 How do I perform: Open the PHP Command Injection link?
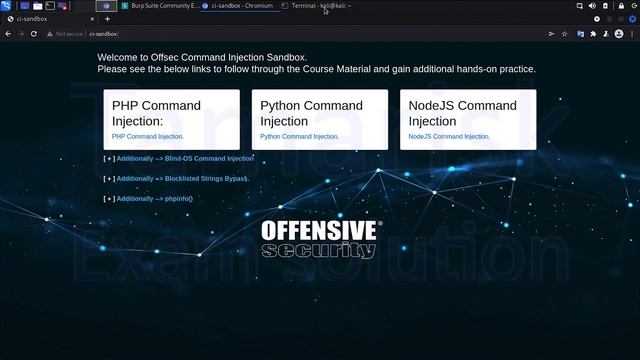[148, 136]
